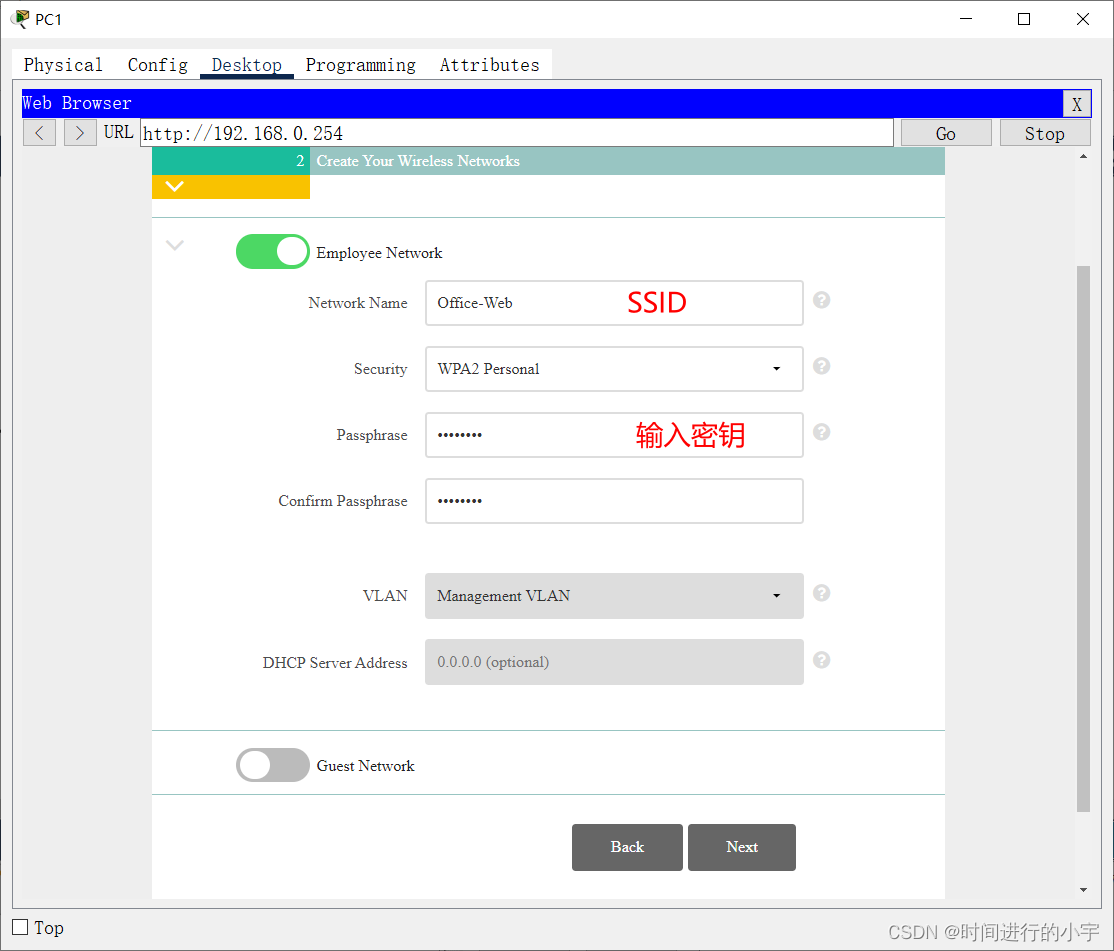The width and height of the screenshot is (1114, 951).
Task: Click help icon next to Network Name
Action: [x=821, y=300]
